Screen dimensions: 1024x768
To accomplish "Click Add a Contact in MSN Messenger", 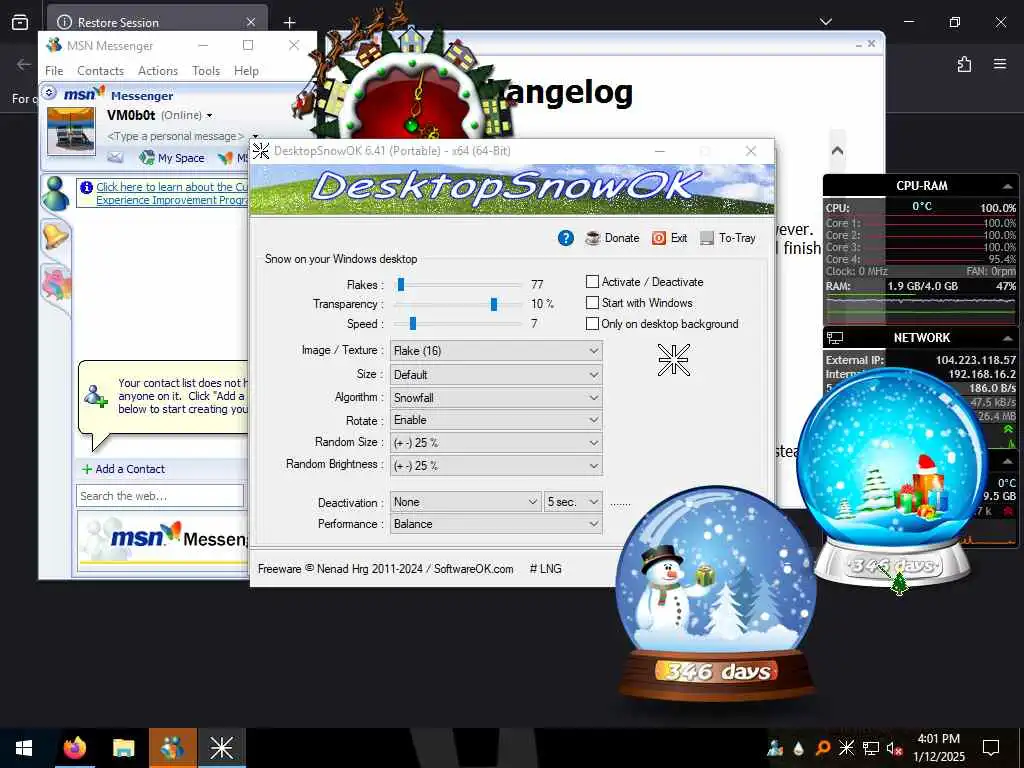I will pos(123,469).
